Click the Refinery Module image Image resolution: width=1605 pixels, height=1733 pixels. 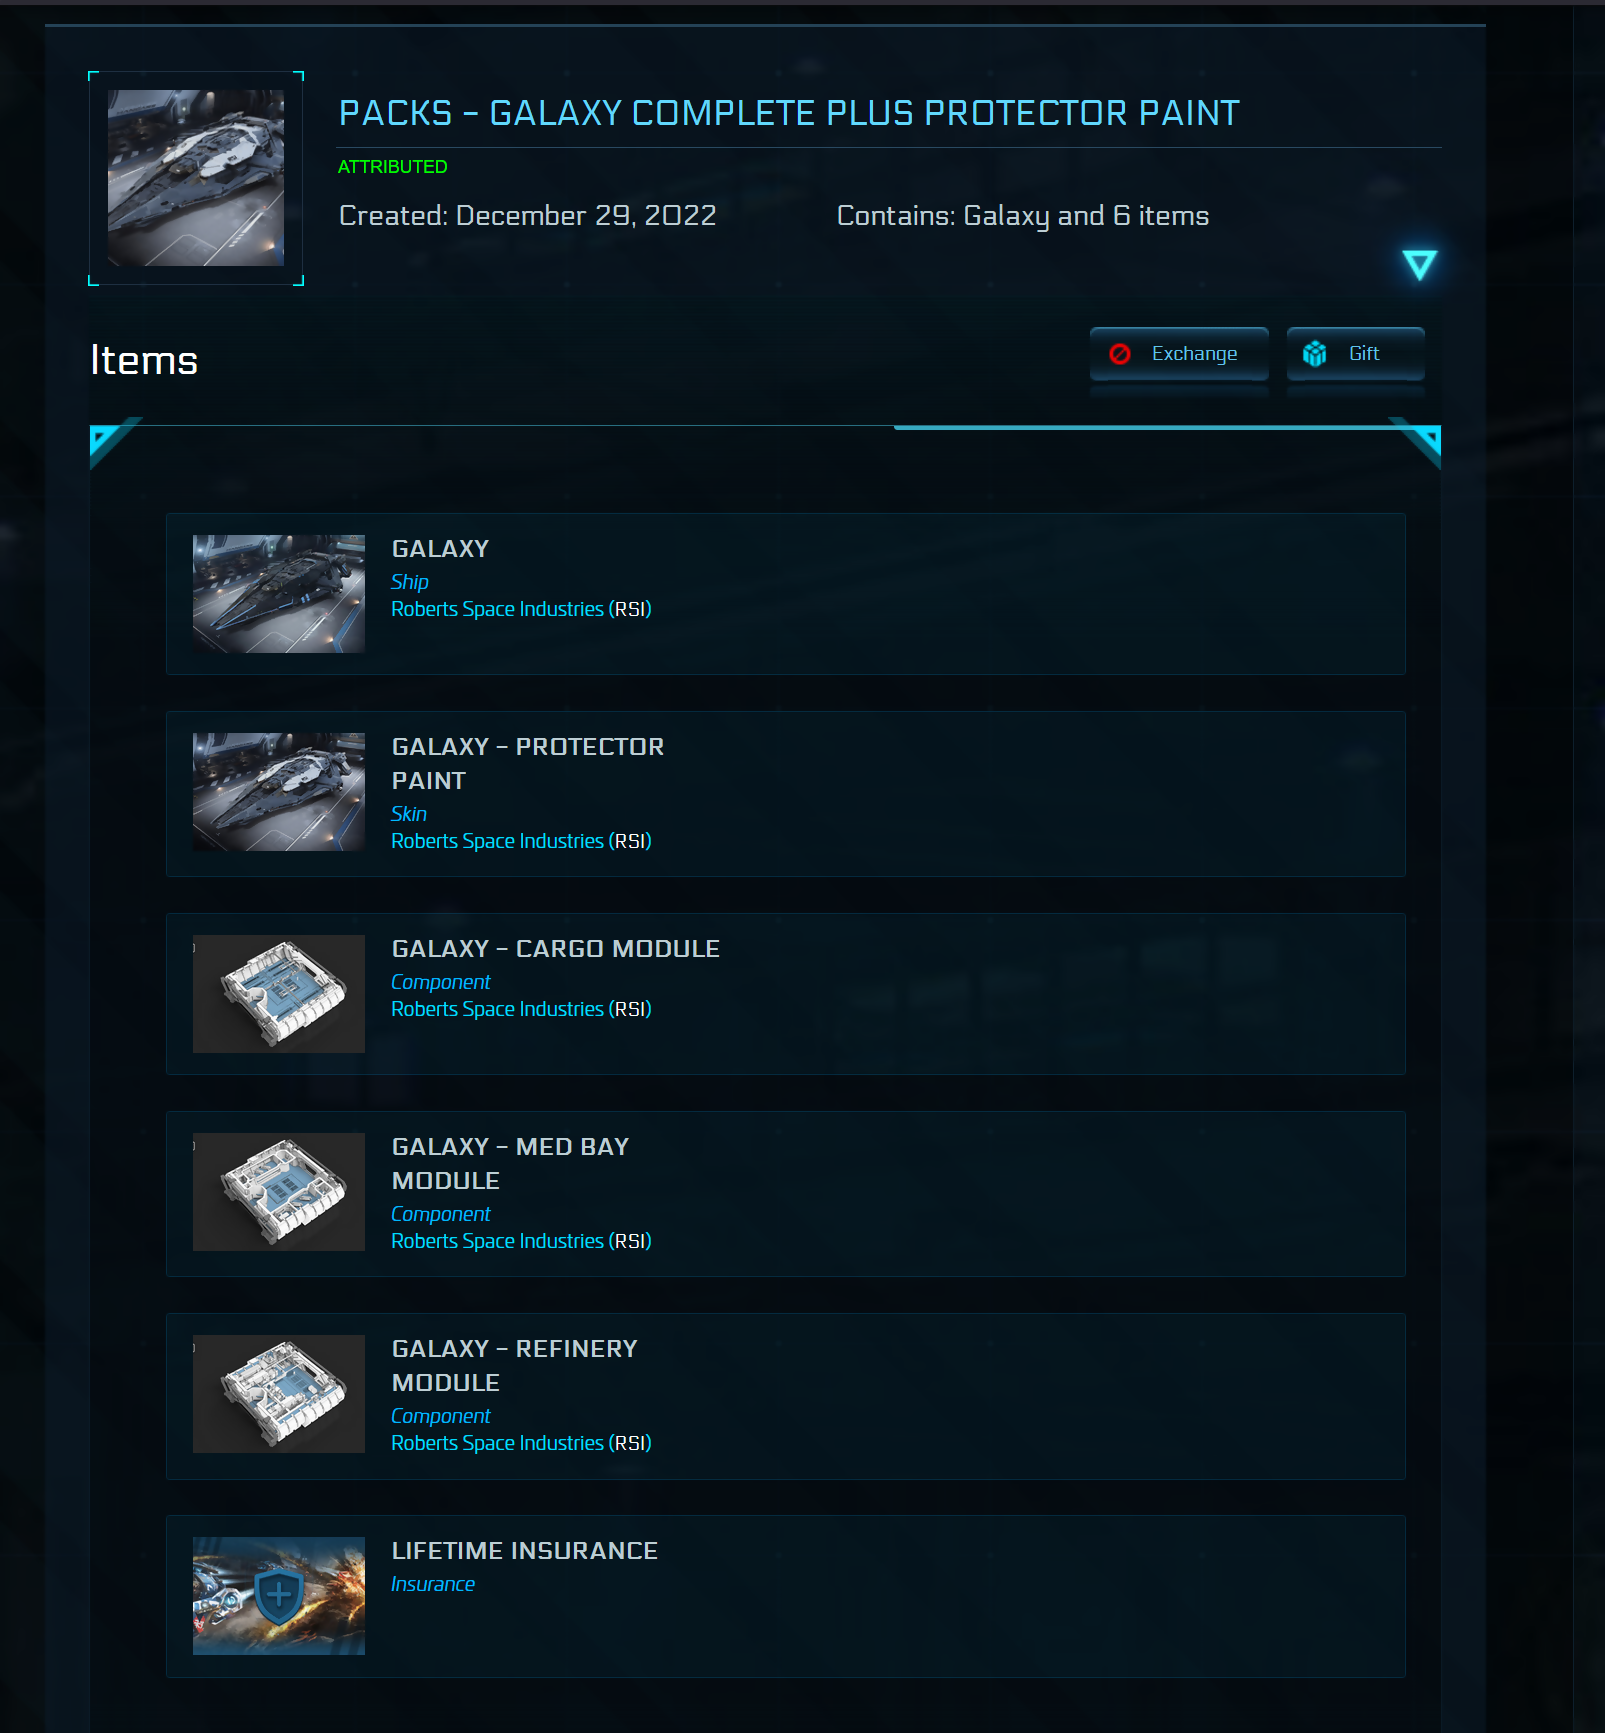pos(279,1394)
